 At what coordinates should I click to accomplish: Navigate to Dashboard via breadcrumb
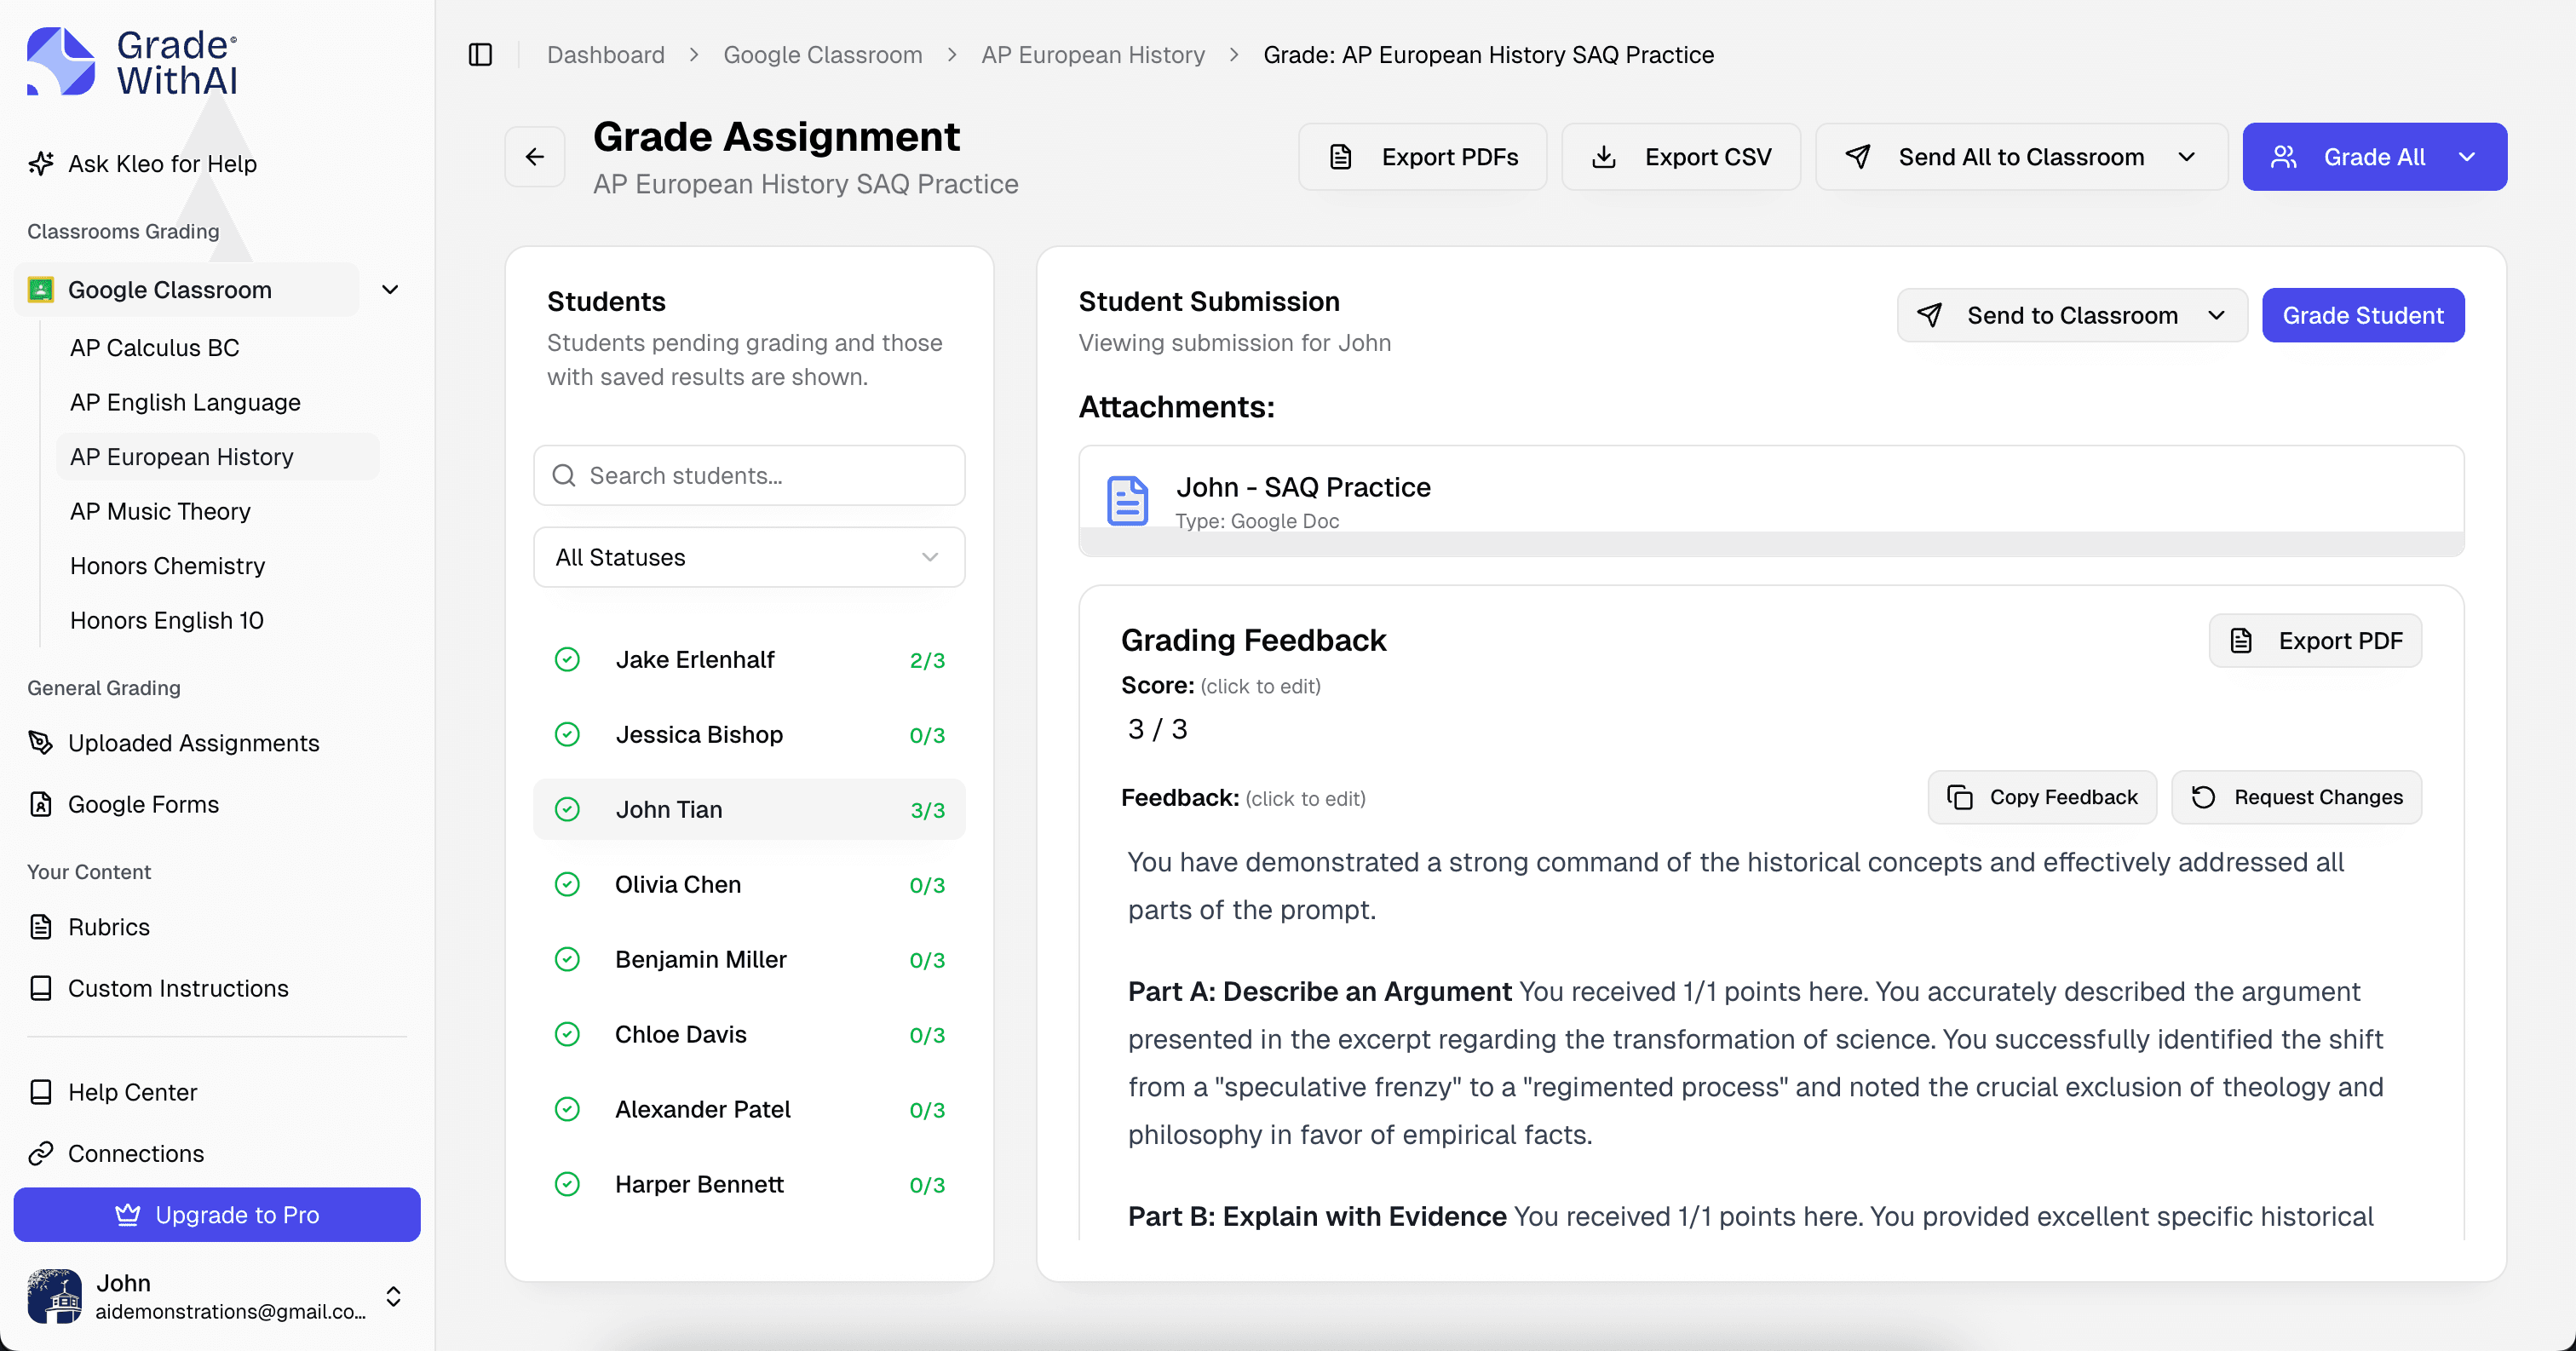(605, 55)
